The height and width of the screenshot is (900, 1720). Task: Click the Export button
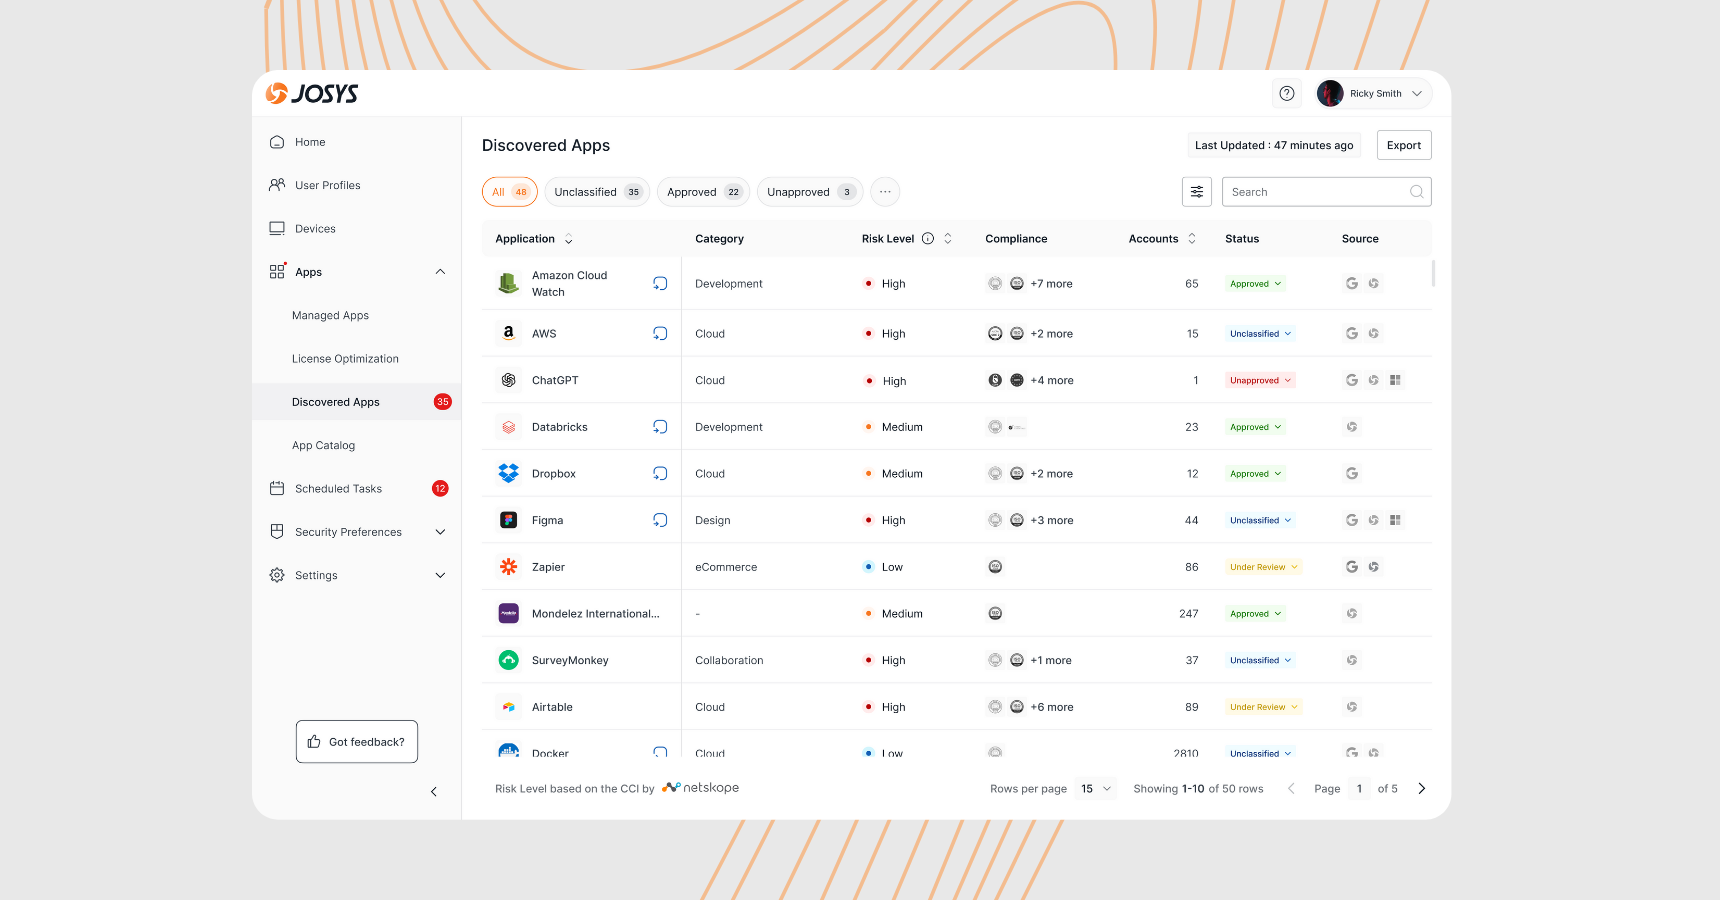[1404, 145]
